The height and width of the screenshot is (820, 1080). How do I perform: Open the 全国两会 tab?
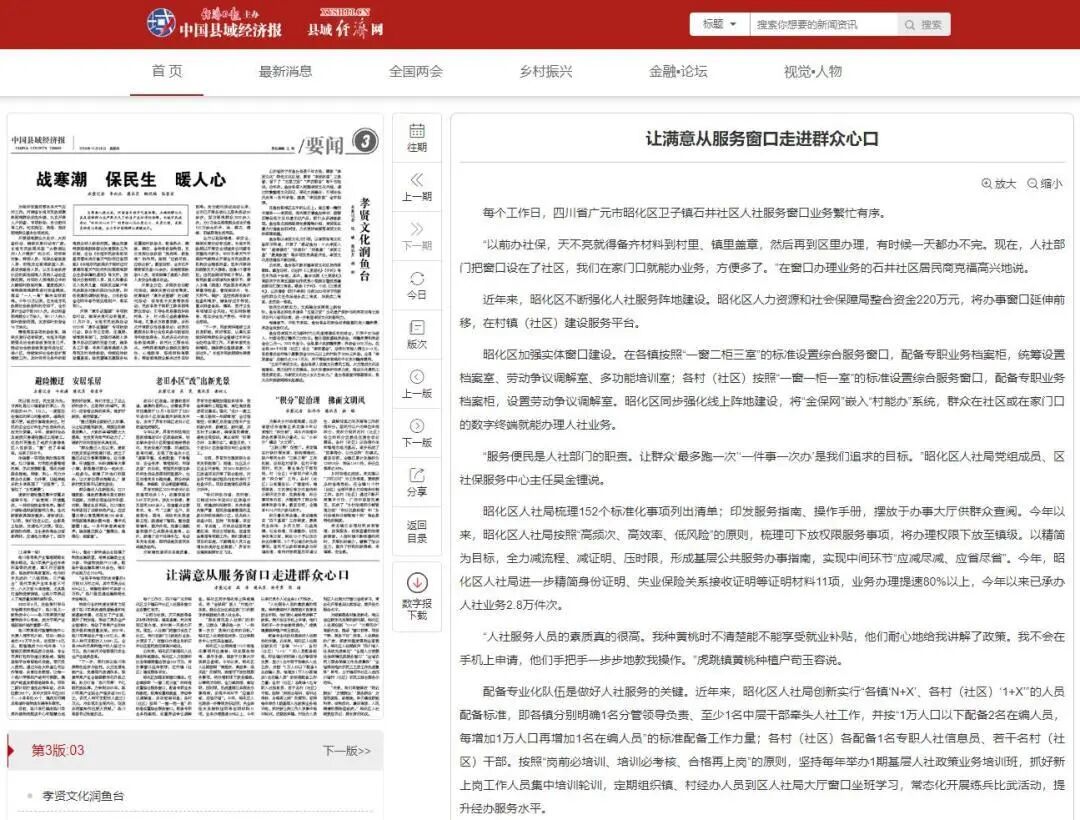tap(415, 71)
